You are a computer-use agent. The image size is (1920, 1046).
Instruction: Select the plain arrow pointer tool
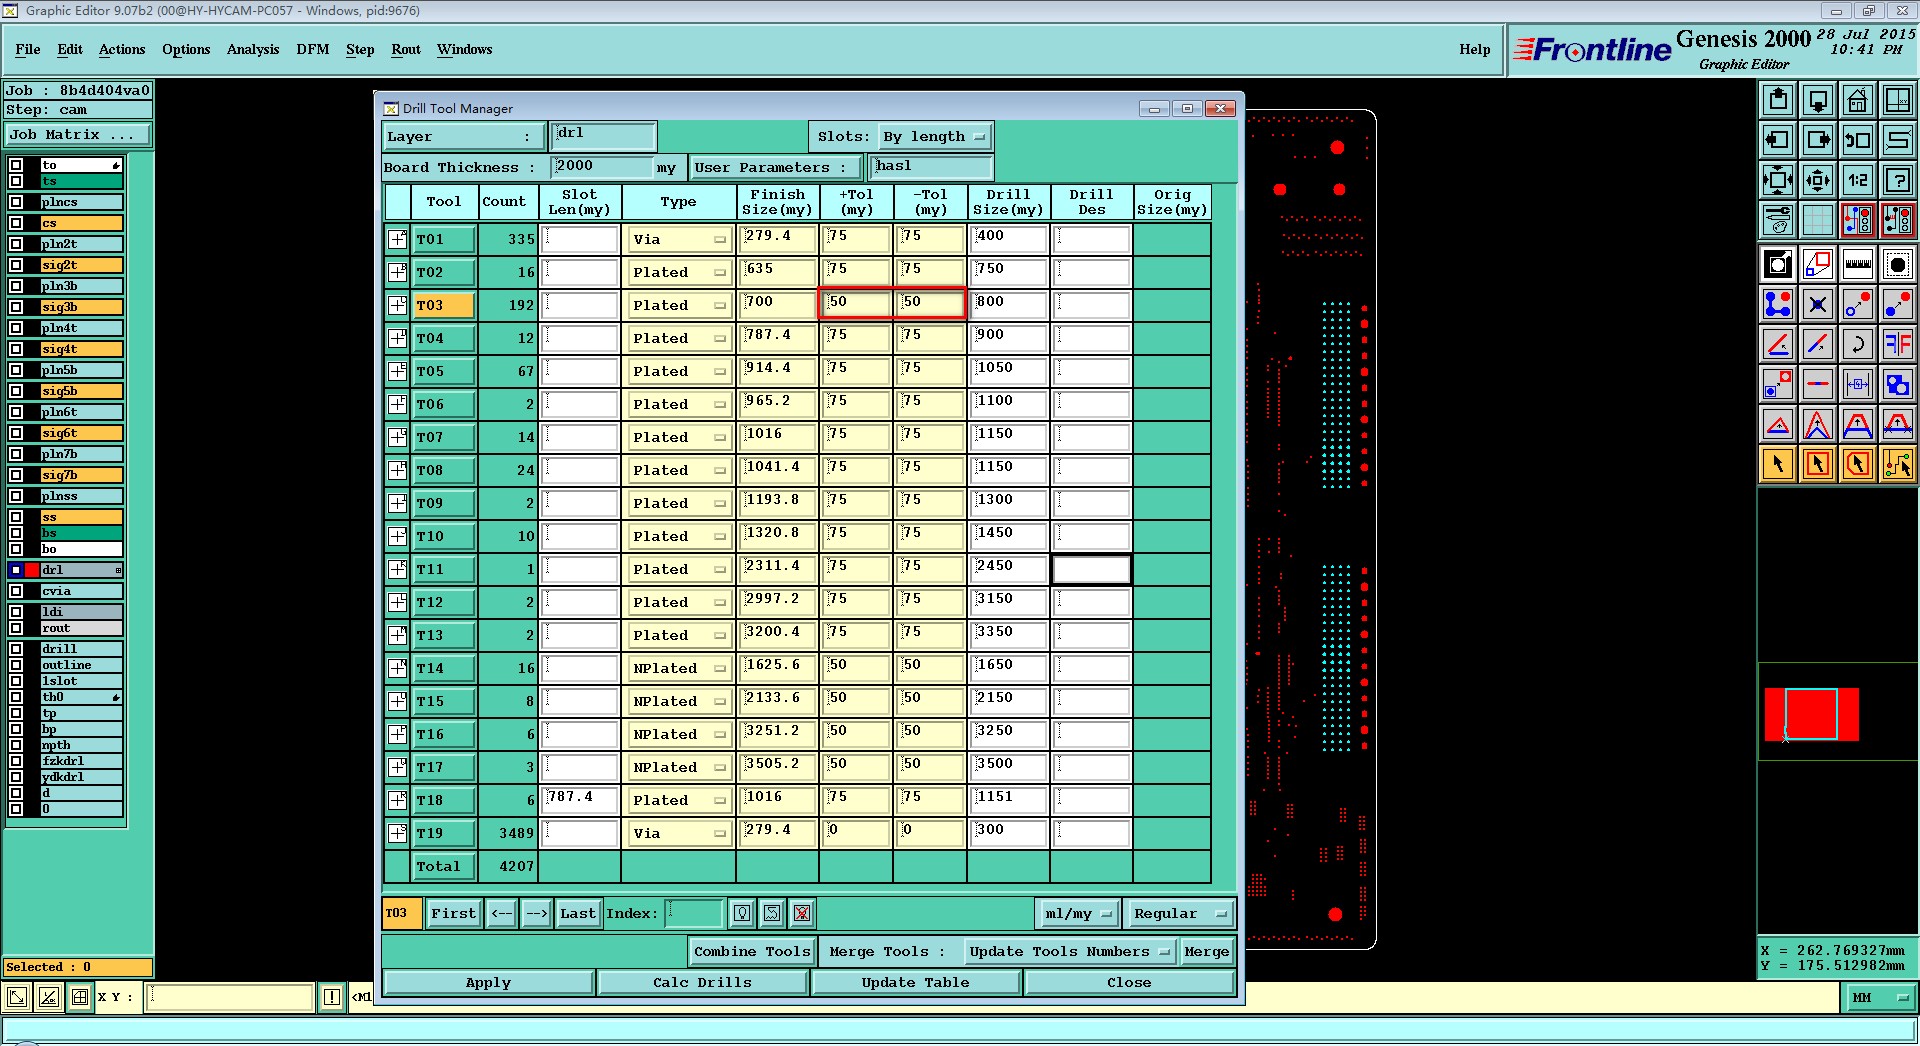click(1778, 464)
